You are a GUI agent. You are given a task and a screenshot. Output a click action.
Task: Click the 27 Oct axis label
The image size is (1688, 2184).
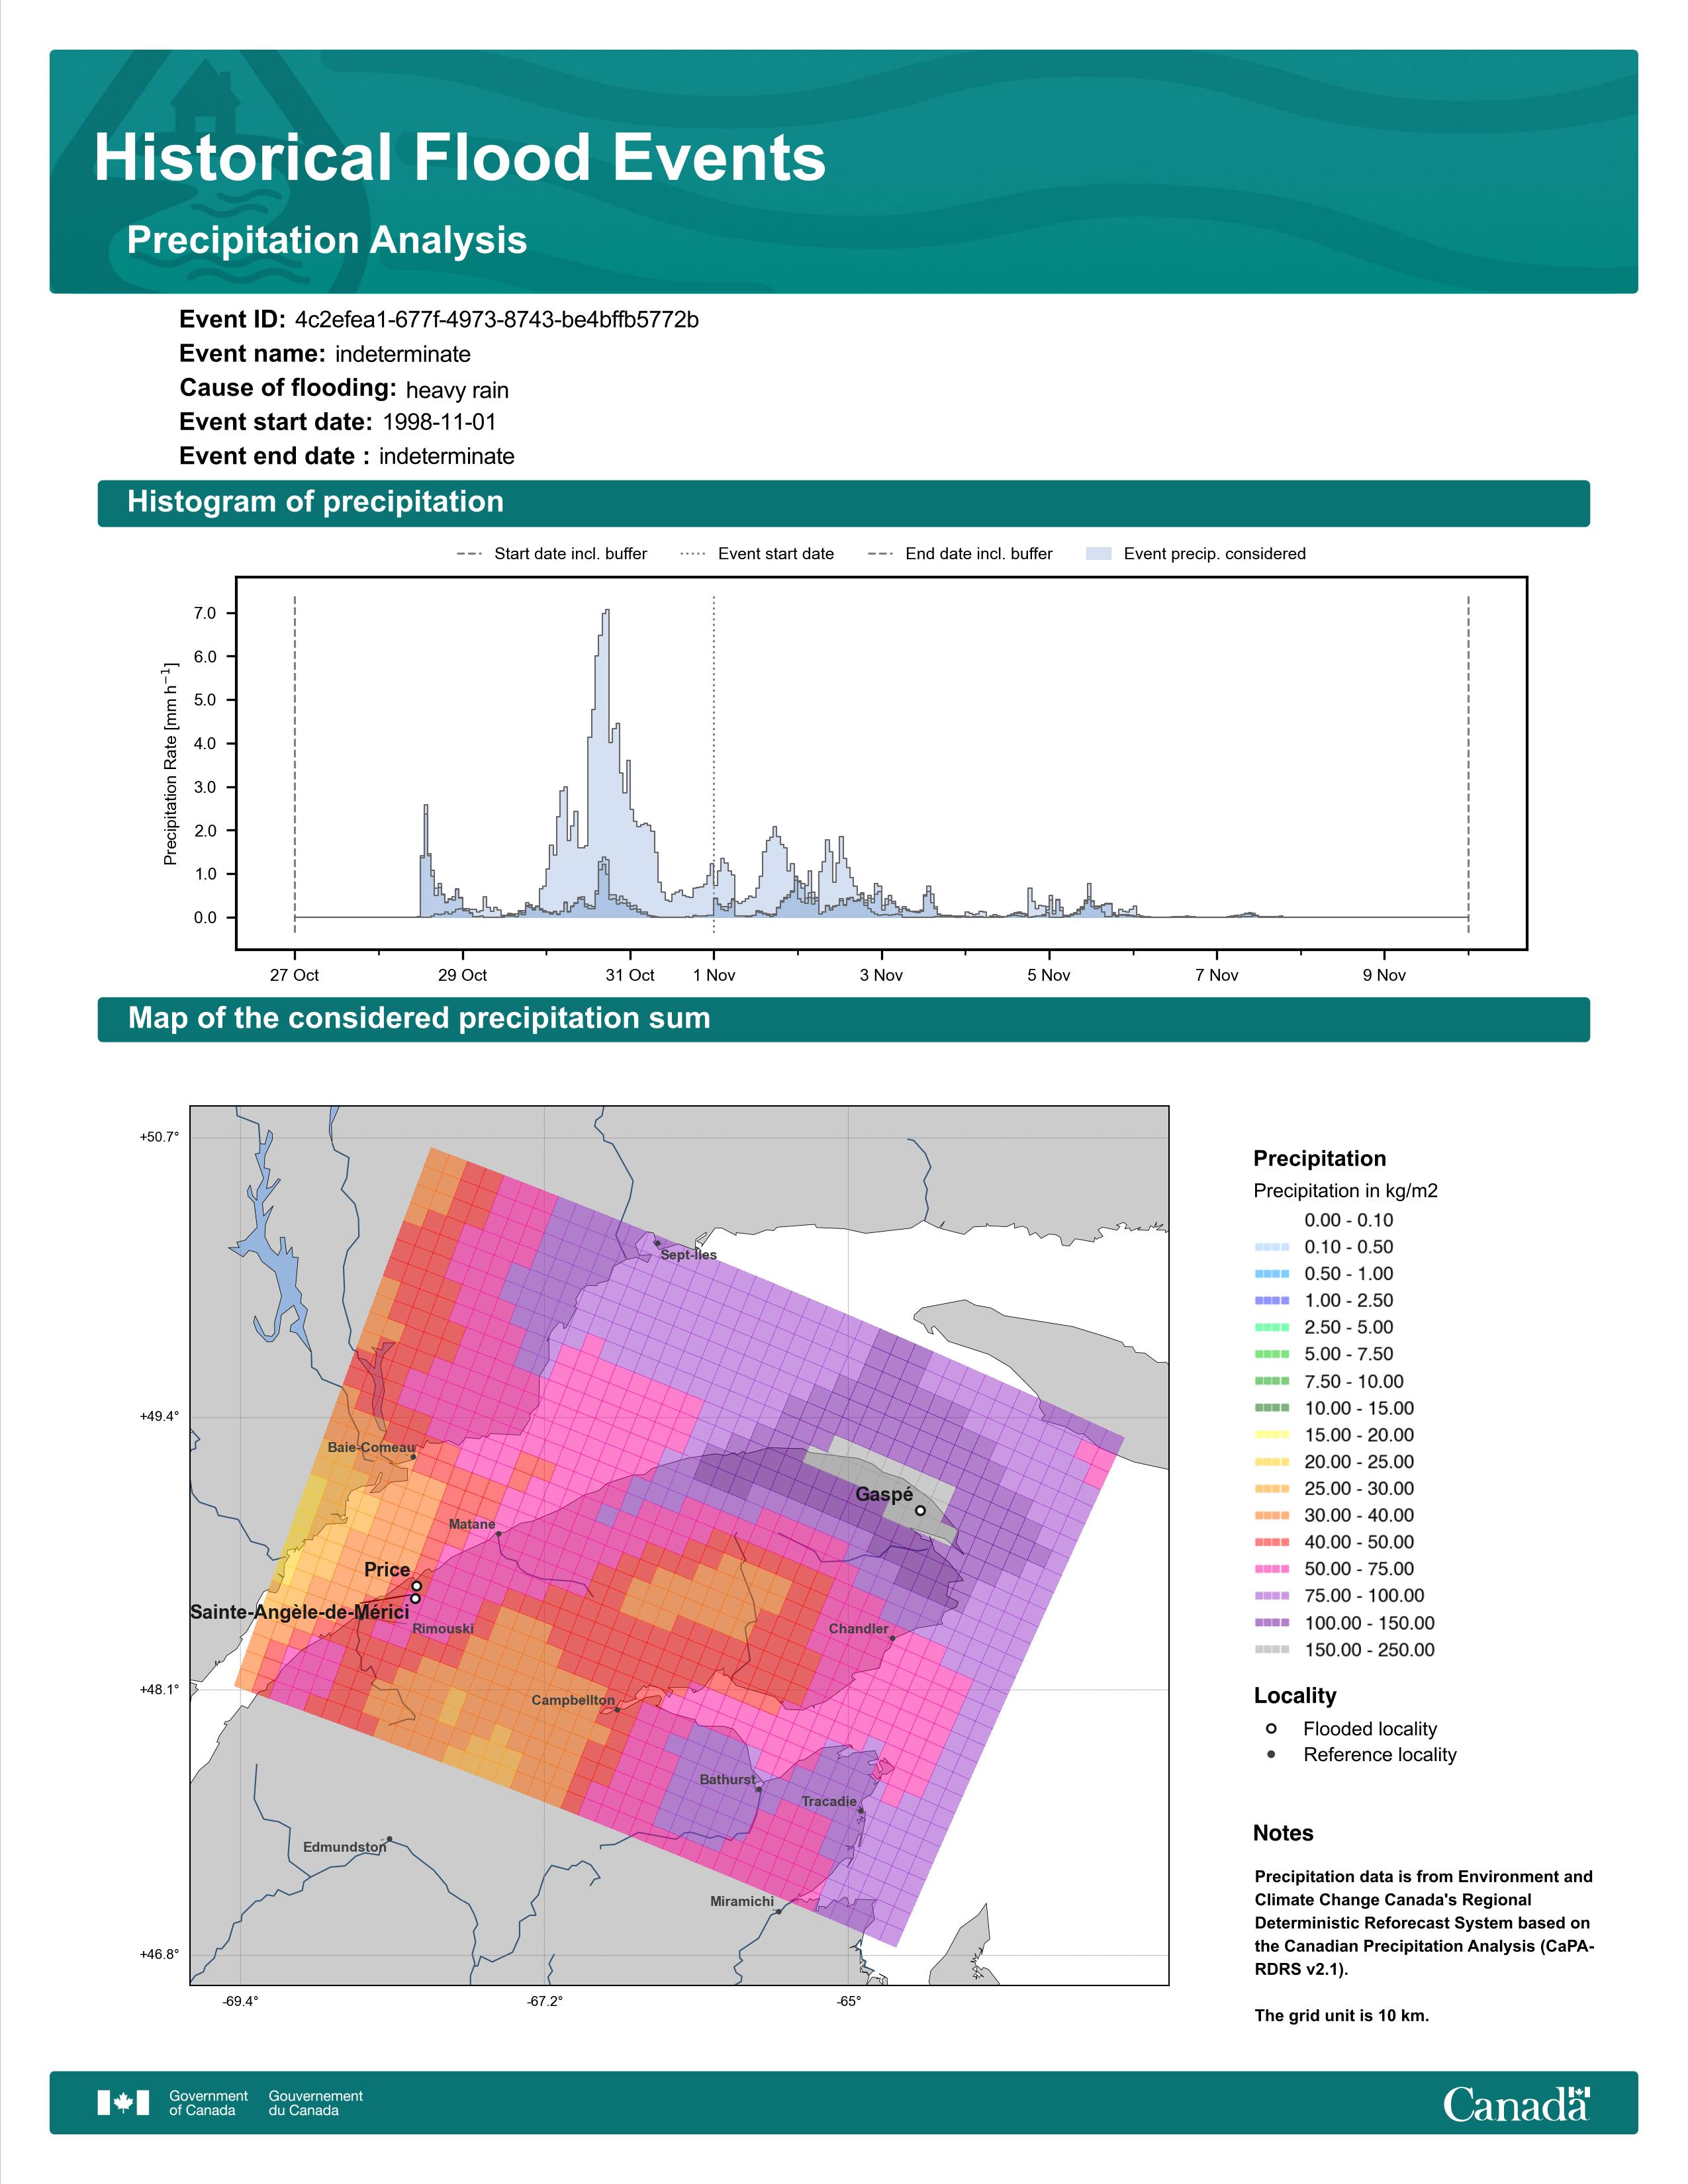(294, 975)
